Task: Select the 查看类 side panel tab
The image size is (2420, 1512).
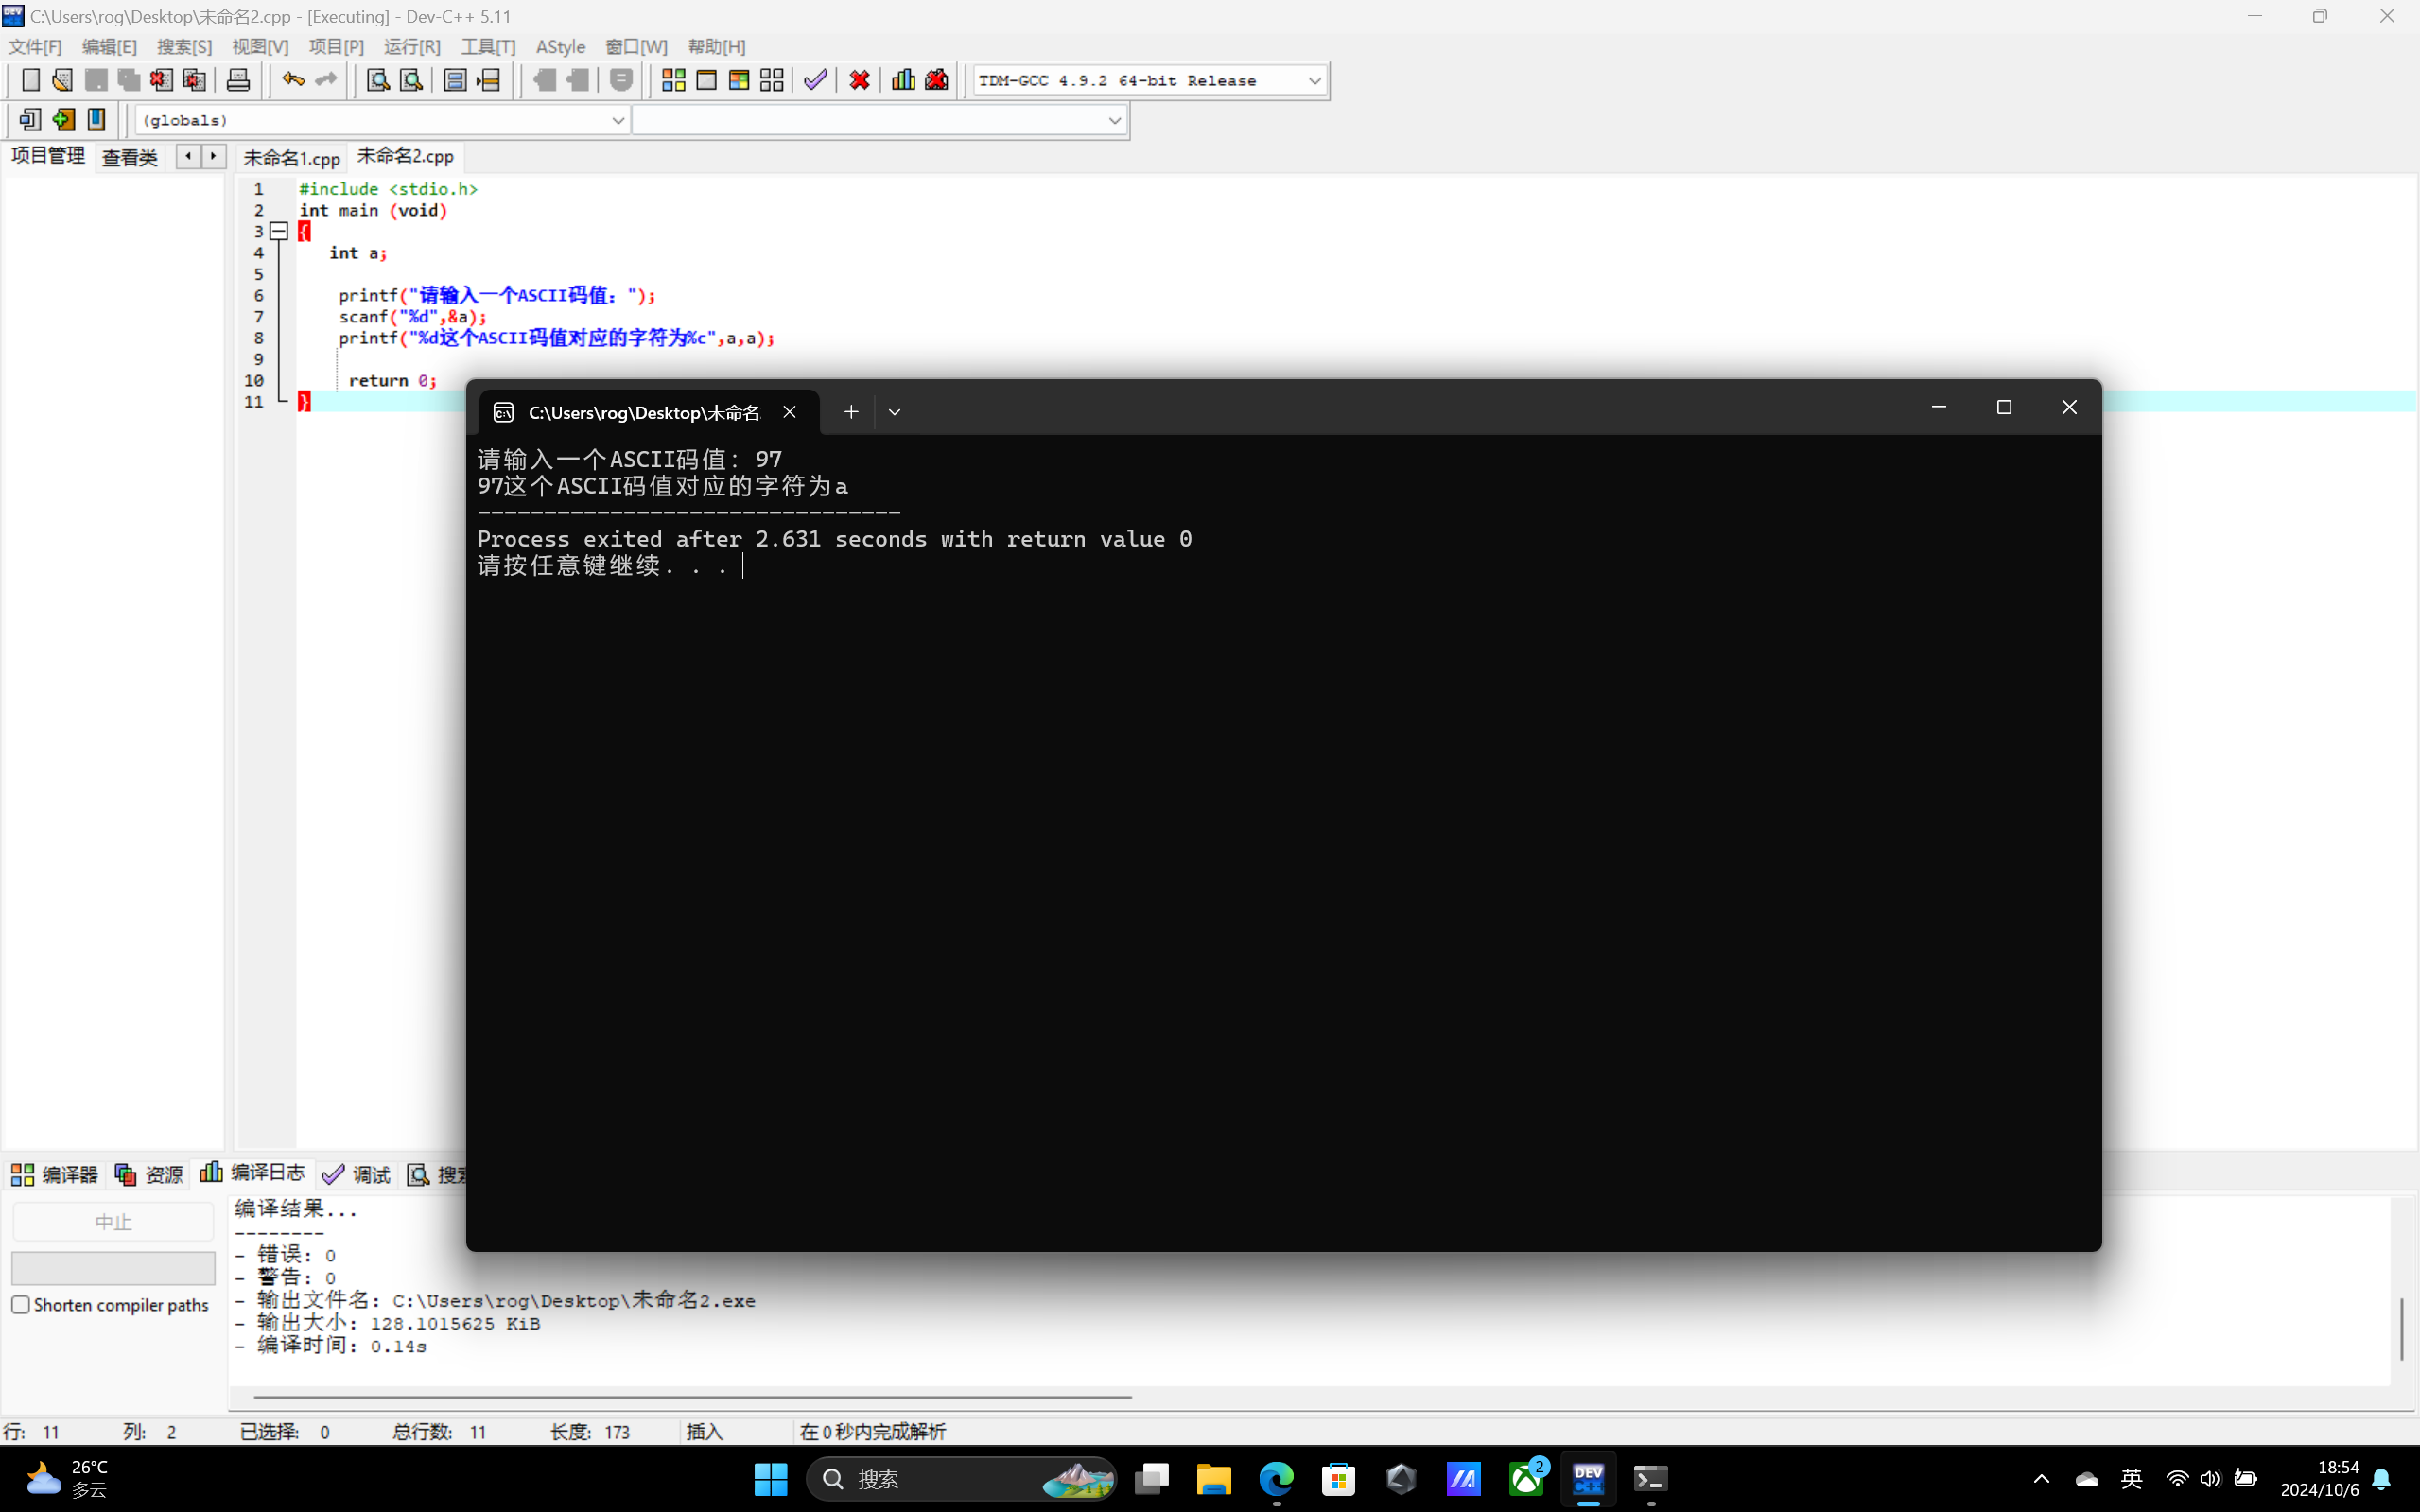Action: pyautogui.click(x=130, y=158)
